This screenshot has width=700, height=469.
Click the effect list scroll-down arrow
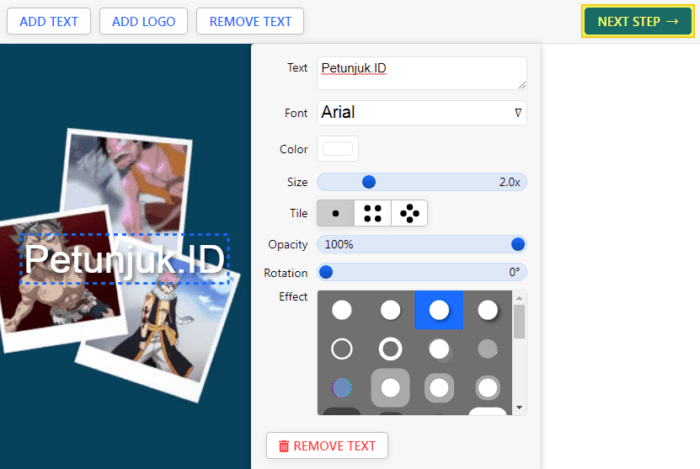(x=519, y=407)
